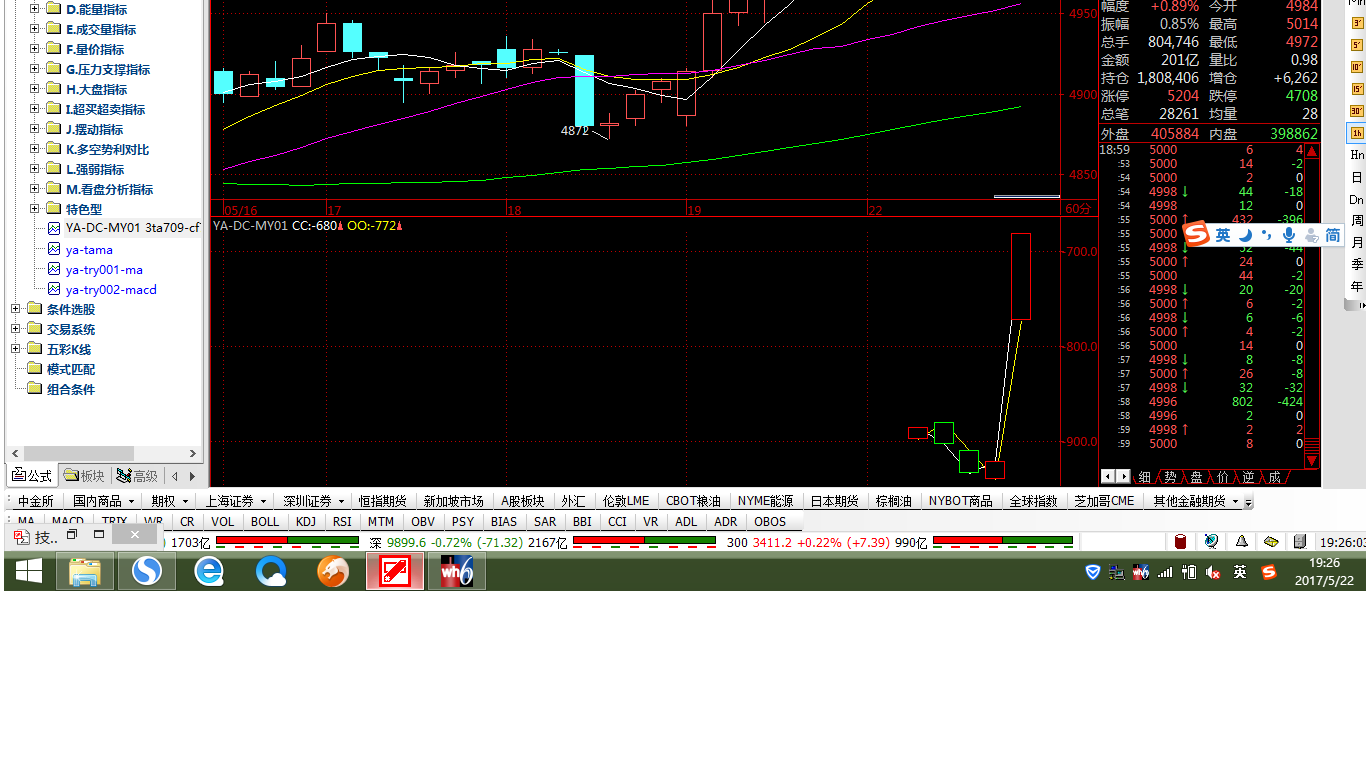The width and height of the screenshot is (1366, 768).
Task: Click the red up-arrow on the tick-list scrollbar
Action: click(x=1312, y=151)
